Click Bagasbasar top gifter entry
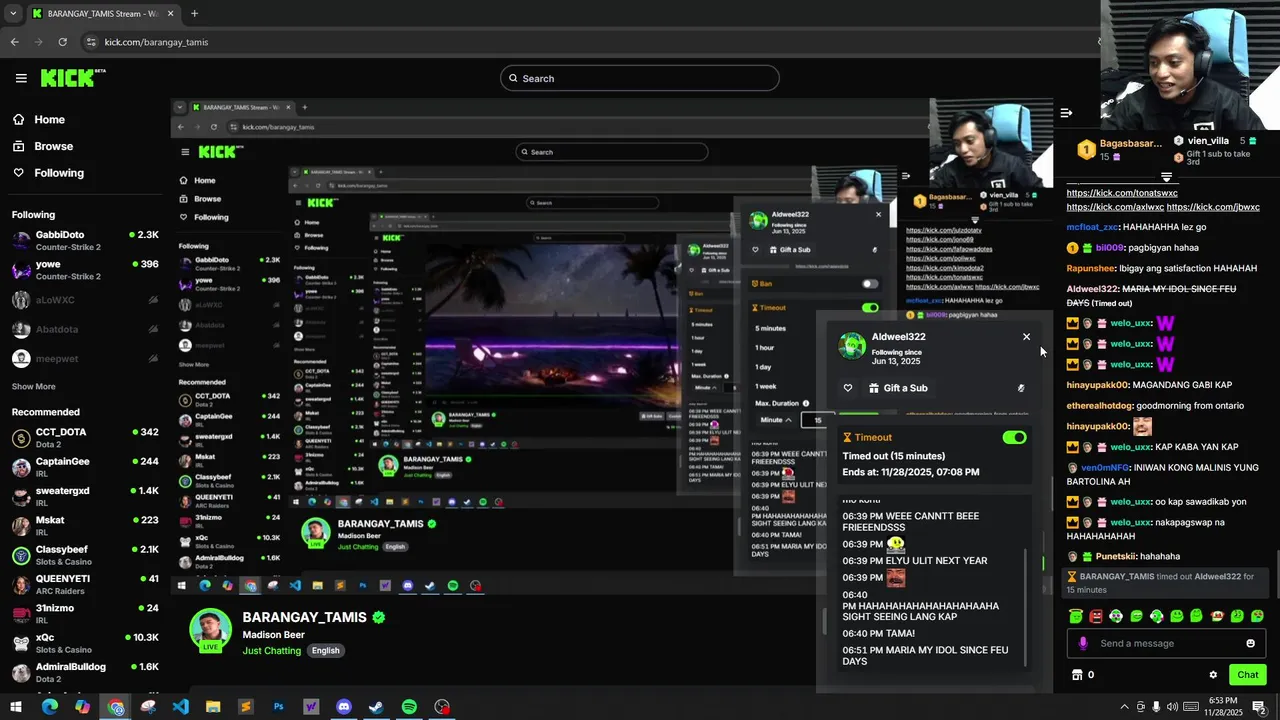Image resolution: width=1280 pixels, height=720 pixels. [1120, 149]
